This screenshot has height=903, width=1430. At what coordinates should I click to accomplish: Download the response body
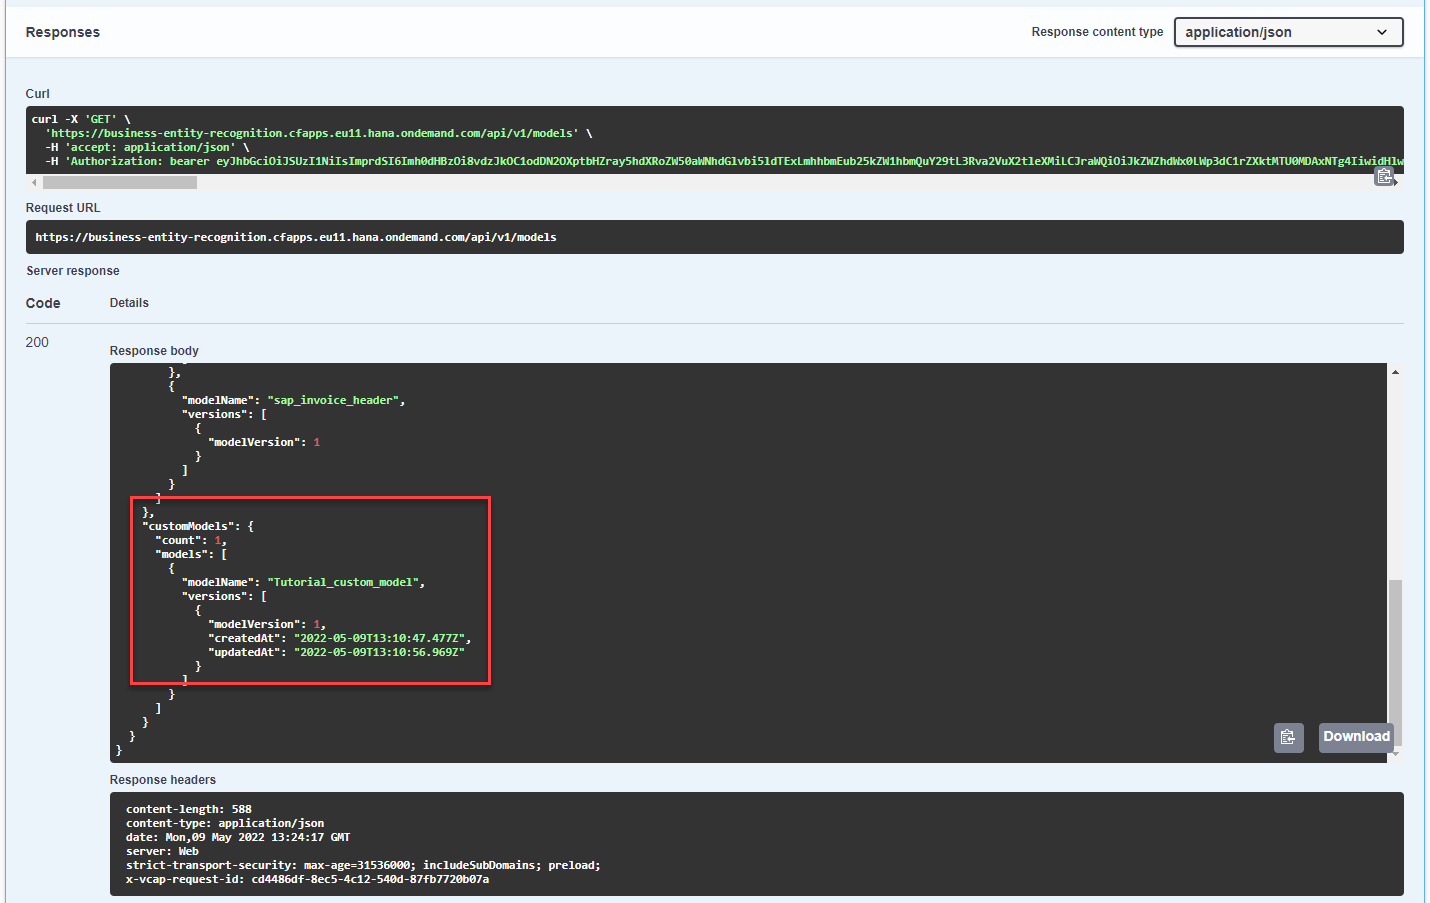pyautogui.click(x=1356, y=737)
